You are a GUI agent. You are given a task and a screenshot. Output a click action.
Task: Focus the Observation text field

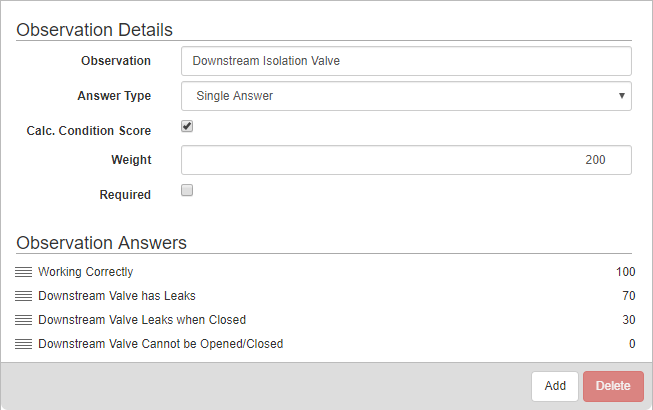[406, 61]
